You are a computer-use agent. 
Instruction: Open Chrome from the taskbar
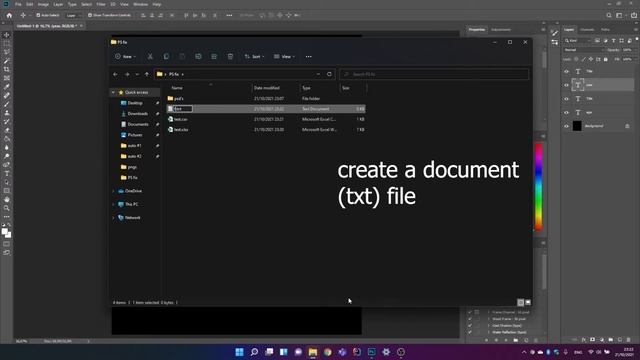(328, 352)
